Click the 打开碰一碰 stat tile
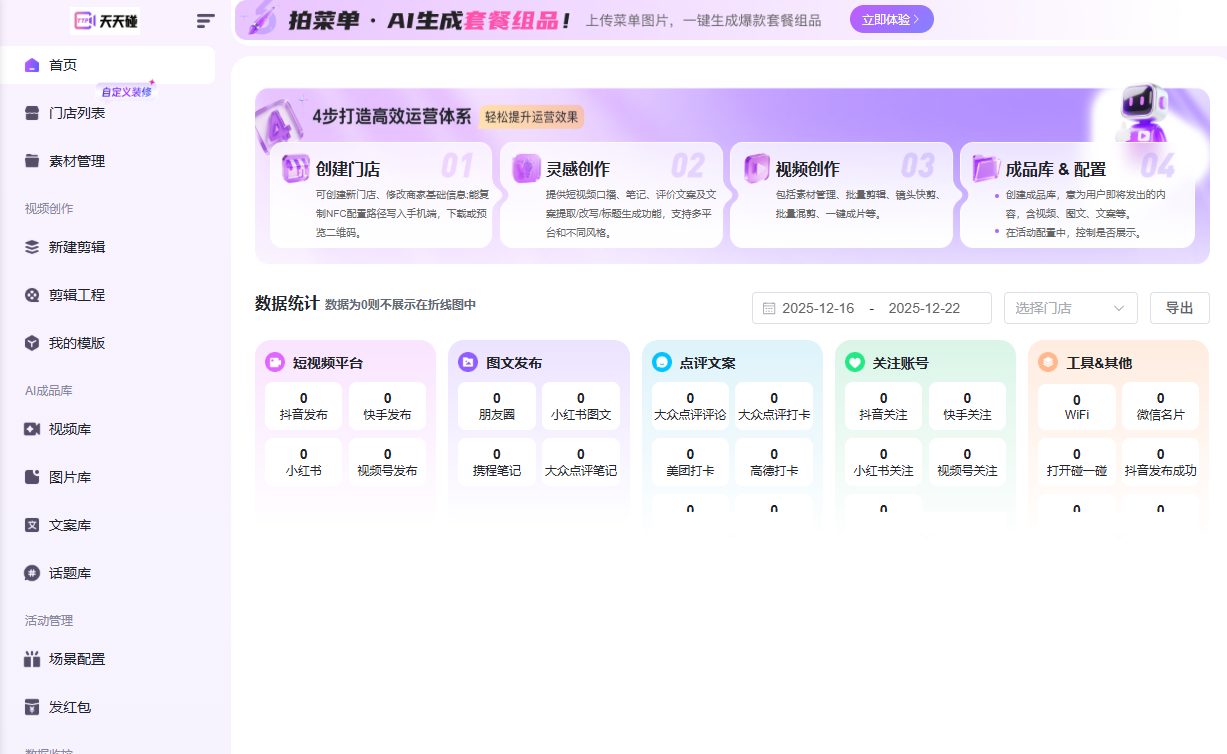 [1077, 462]
